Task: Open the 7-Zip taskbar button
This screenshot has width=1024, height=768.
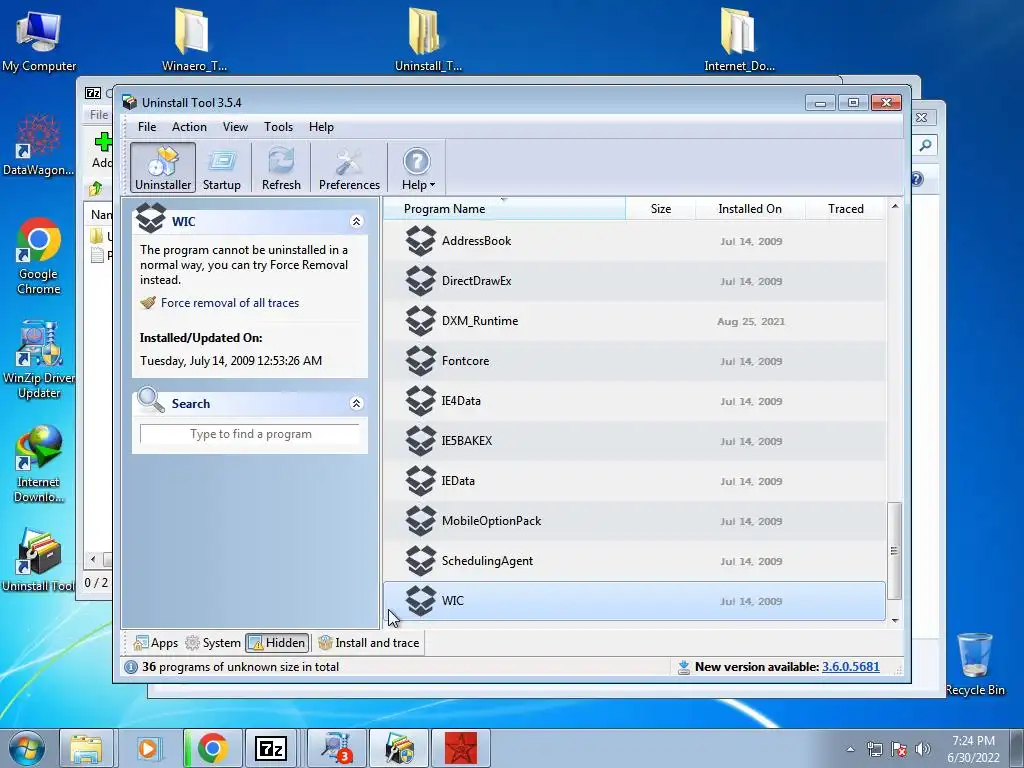Action: (x=272, y=748)
